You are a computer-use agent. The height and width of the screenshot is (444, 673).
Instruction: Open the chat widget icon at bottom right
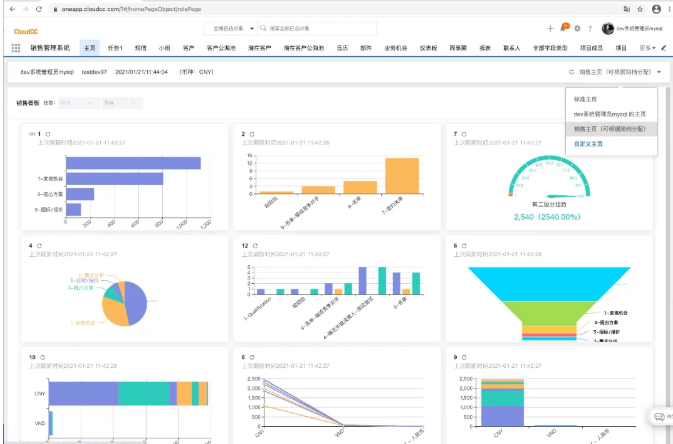[x=658, y=416]
